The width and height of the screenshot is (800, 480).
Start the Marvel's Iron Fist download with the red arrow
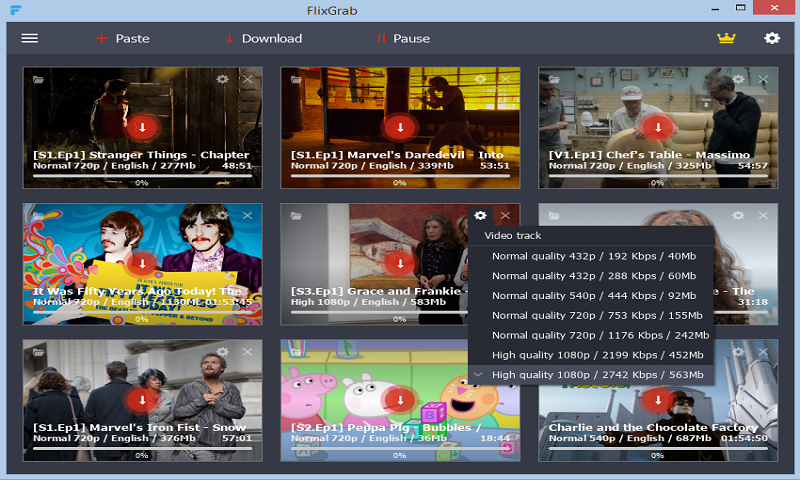click(142, 400)
